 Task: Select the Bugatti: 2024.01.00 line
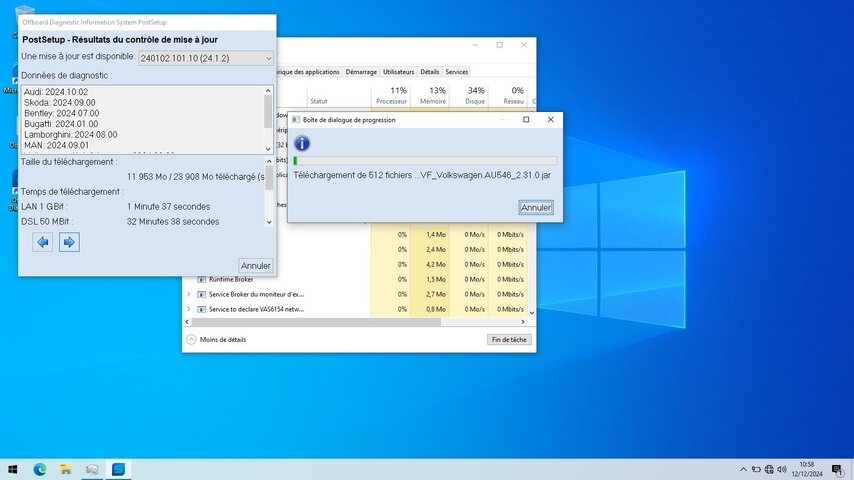(x=61, y=124)
